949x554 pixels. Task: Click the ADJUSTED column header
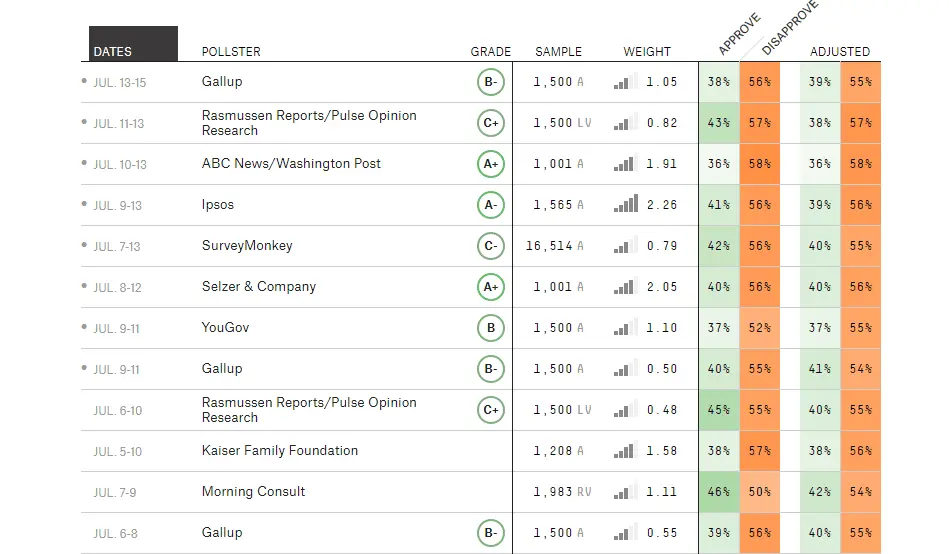click(x=840, y=52)
